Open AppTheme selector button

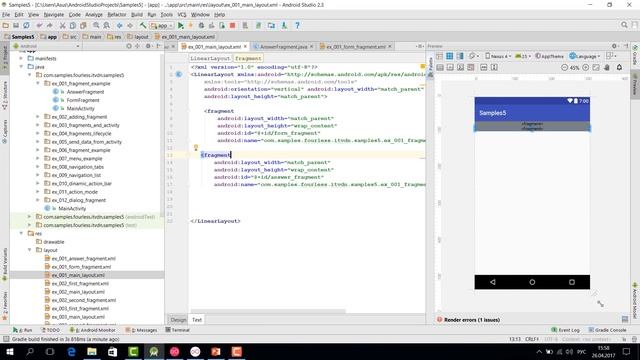tap(549, 56)
